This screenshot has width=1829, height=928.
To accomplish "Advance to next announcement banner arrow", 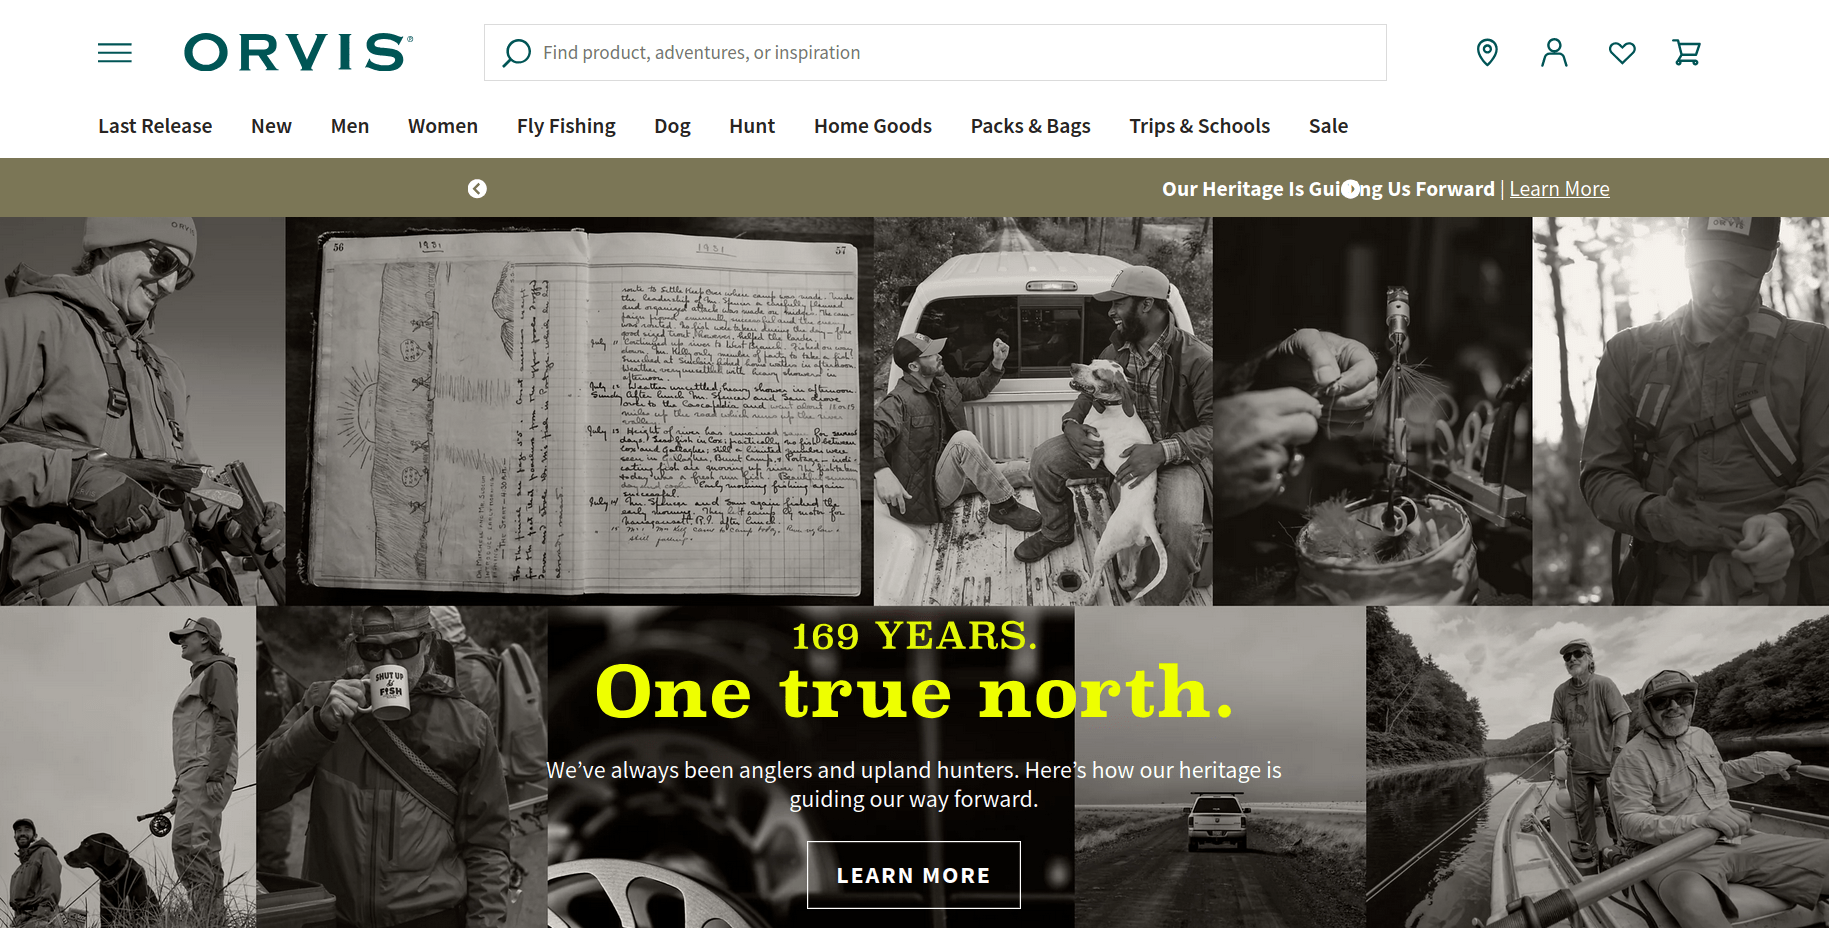I will pos(1350,189).
